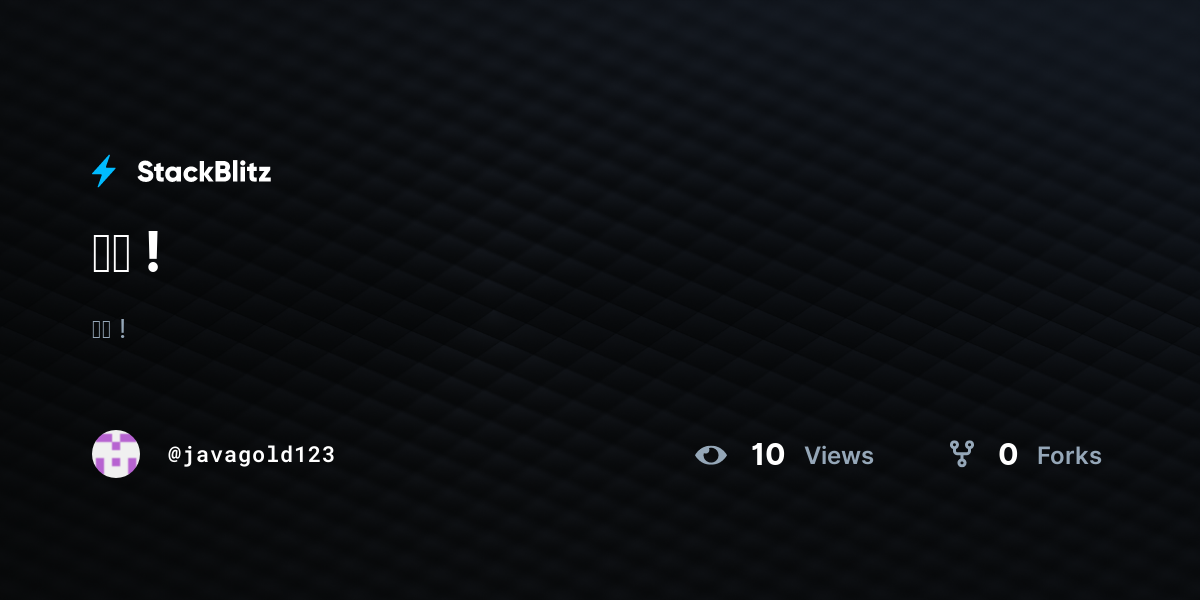Click the second placeholder box in the large title
This screenshot has height=600, width=1200.
[121, 255]
